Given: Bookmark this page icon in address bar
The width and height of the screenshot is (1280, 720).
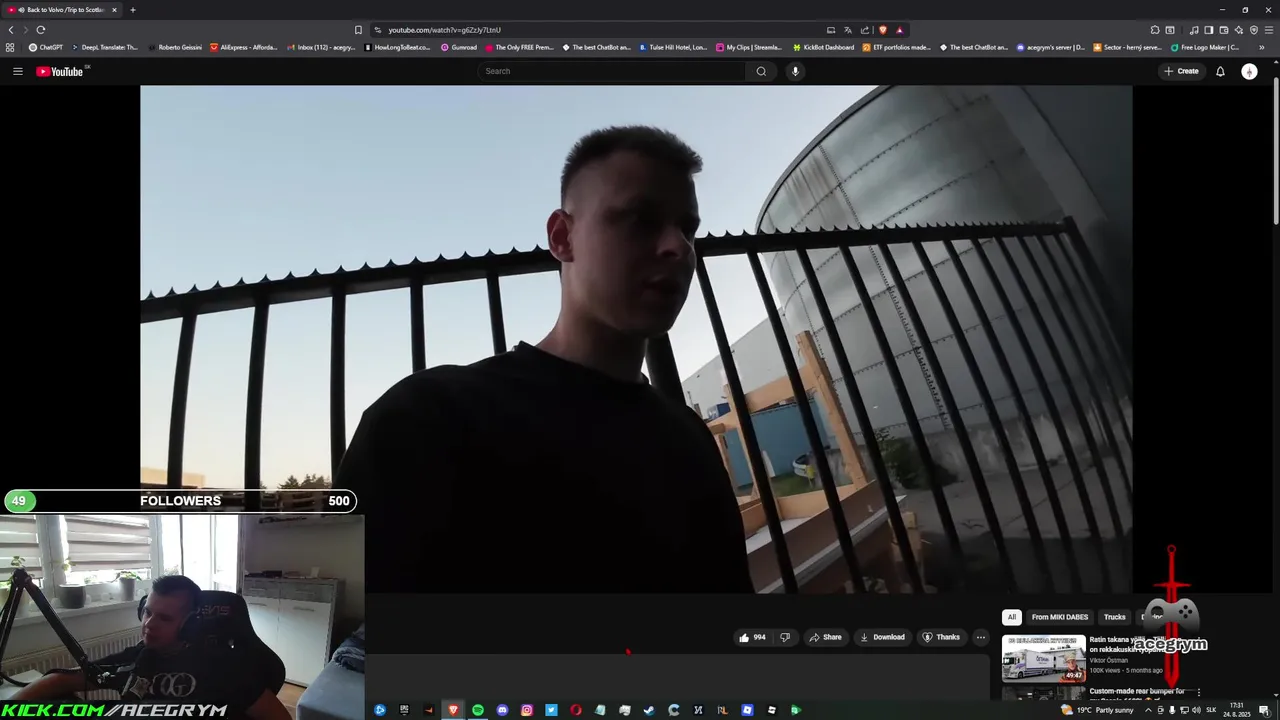Looking at the screenshot, I should click(x=358, y=30).
